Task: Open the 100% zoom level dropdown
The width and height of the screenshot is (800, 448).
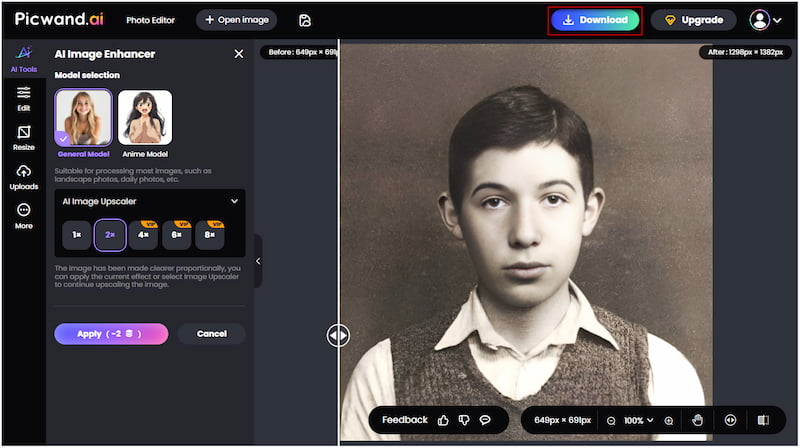Action: pos(638,420)
